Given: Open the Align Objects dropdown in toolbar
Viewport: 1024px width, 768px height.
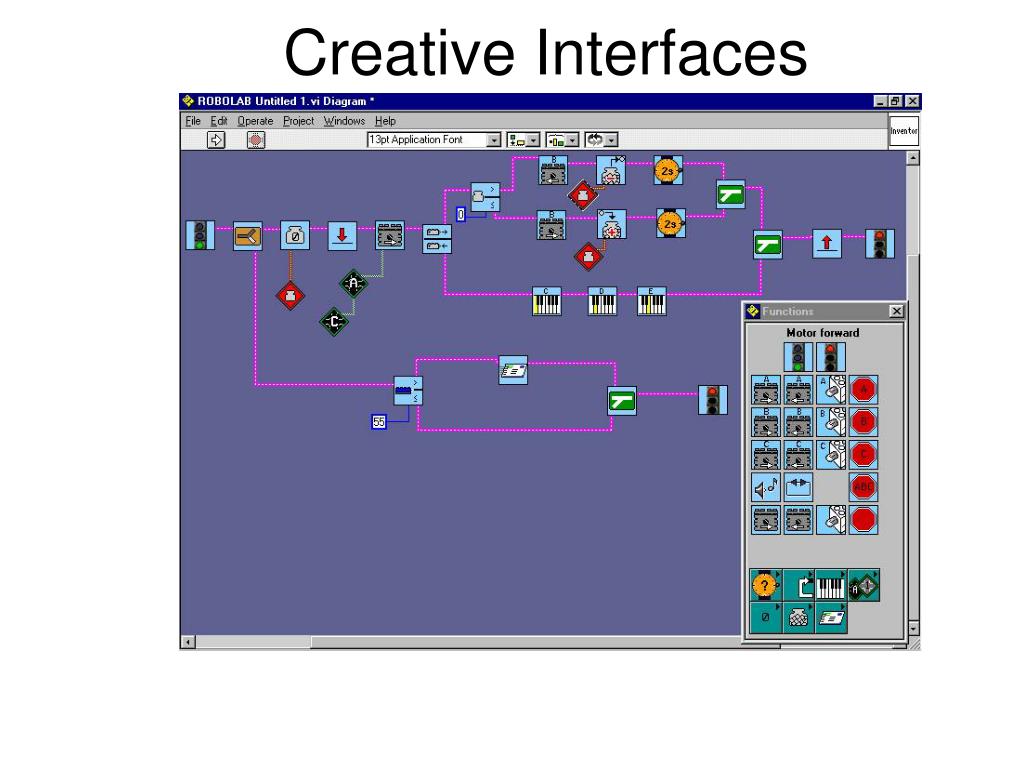Looking at the screenshot, I should [x=523, y=140].
